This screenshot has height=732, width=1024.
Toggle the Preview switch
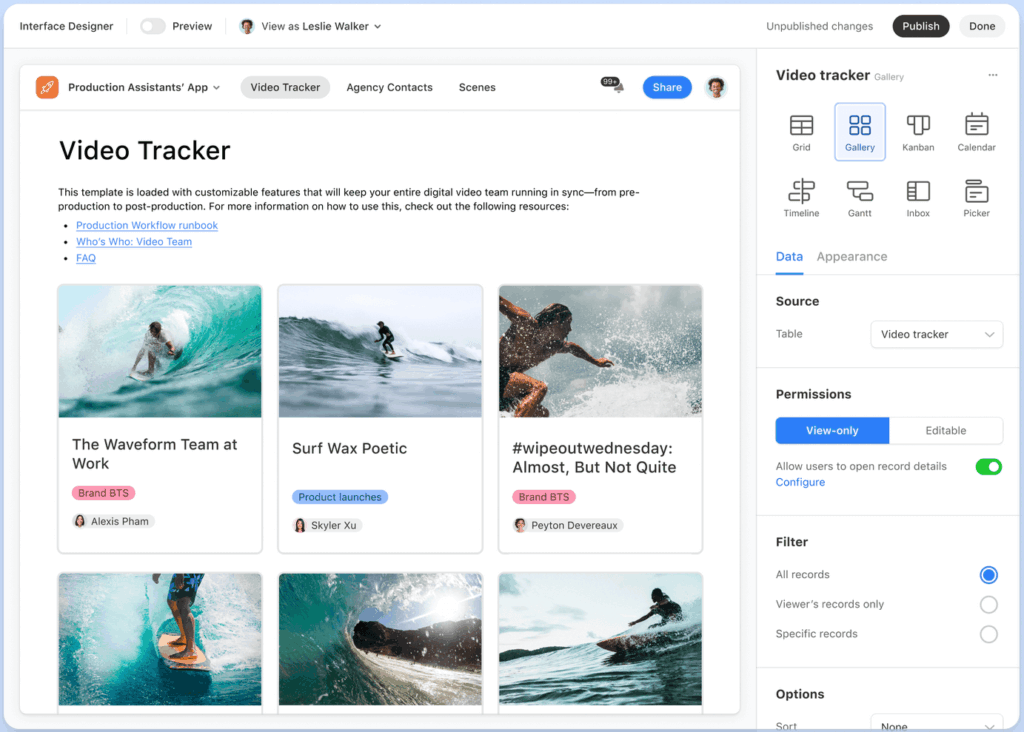point(153,26)
